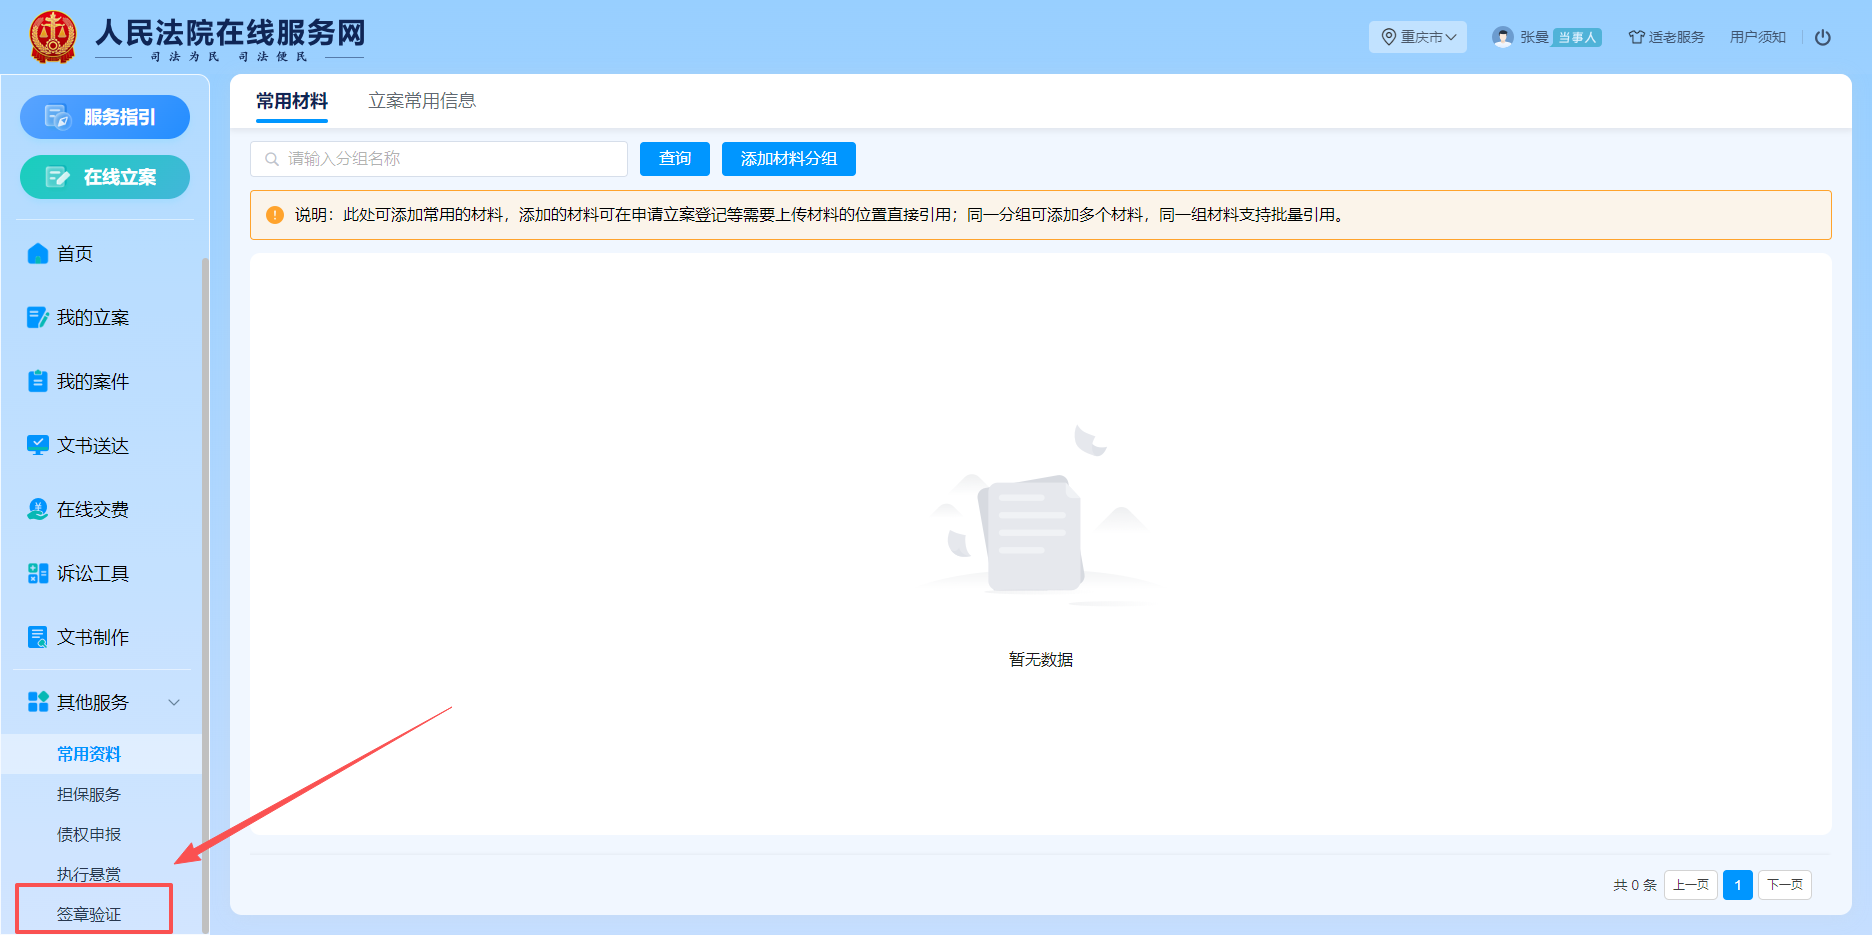Click the 我的案件 clipboard icon

click(38, 382)
